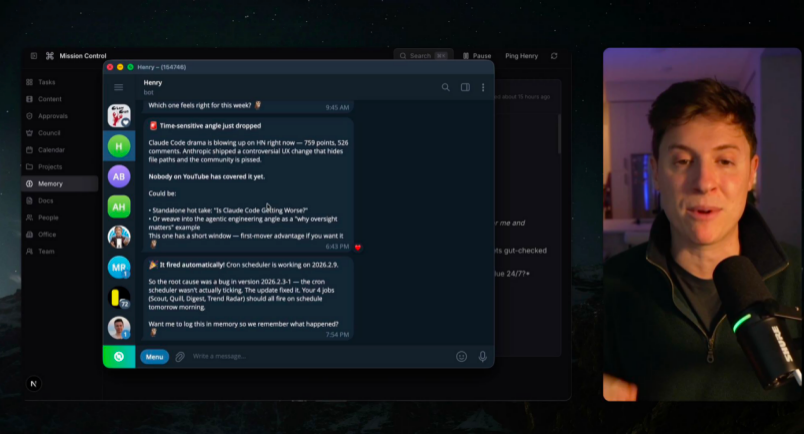Click the Ping Henry button
Screen dimensions: 804x434
coord(521,56)
